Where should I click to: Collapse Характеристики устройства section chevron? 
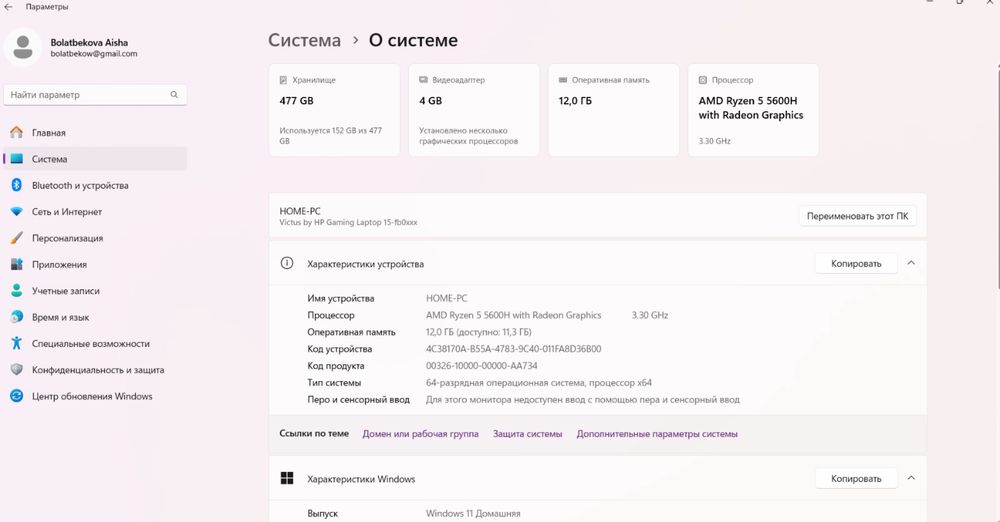(911, 263)
